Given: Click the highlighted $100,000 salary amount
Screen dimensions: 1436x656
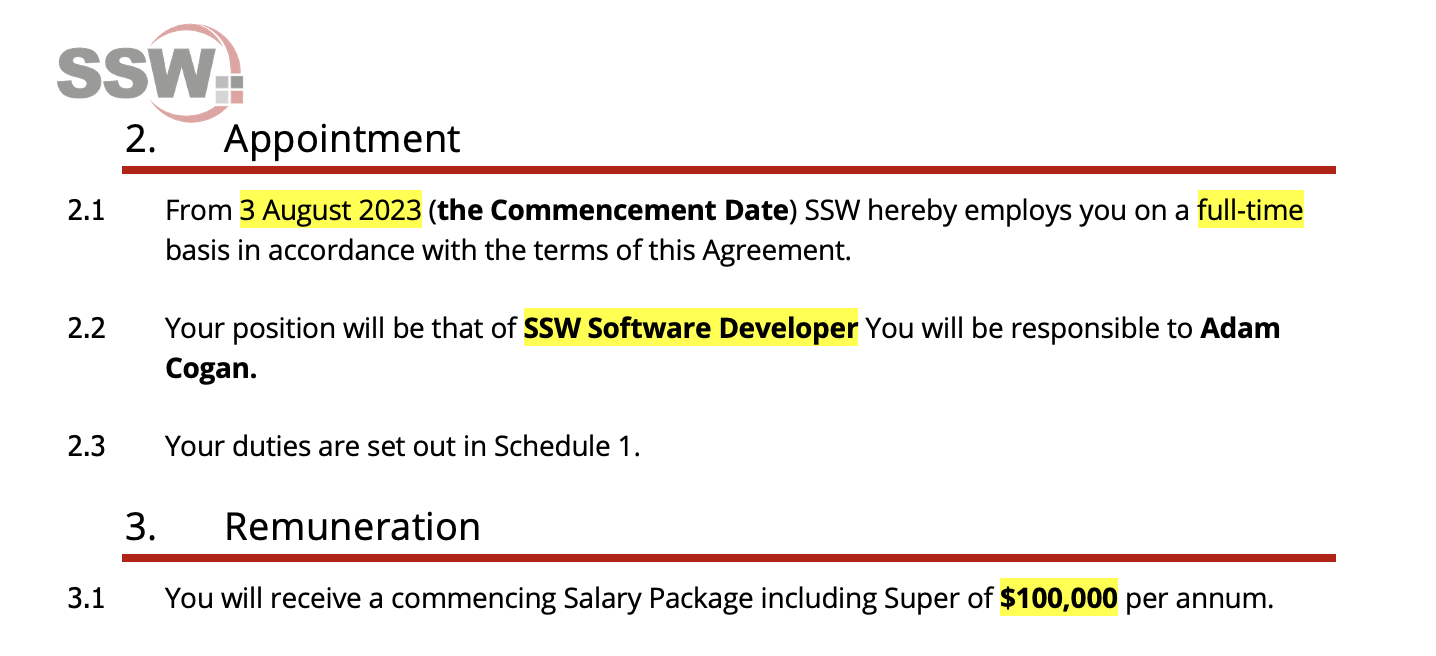Looking at the screenshot, I should (x=1058, y=599).
